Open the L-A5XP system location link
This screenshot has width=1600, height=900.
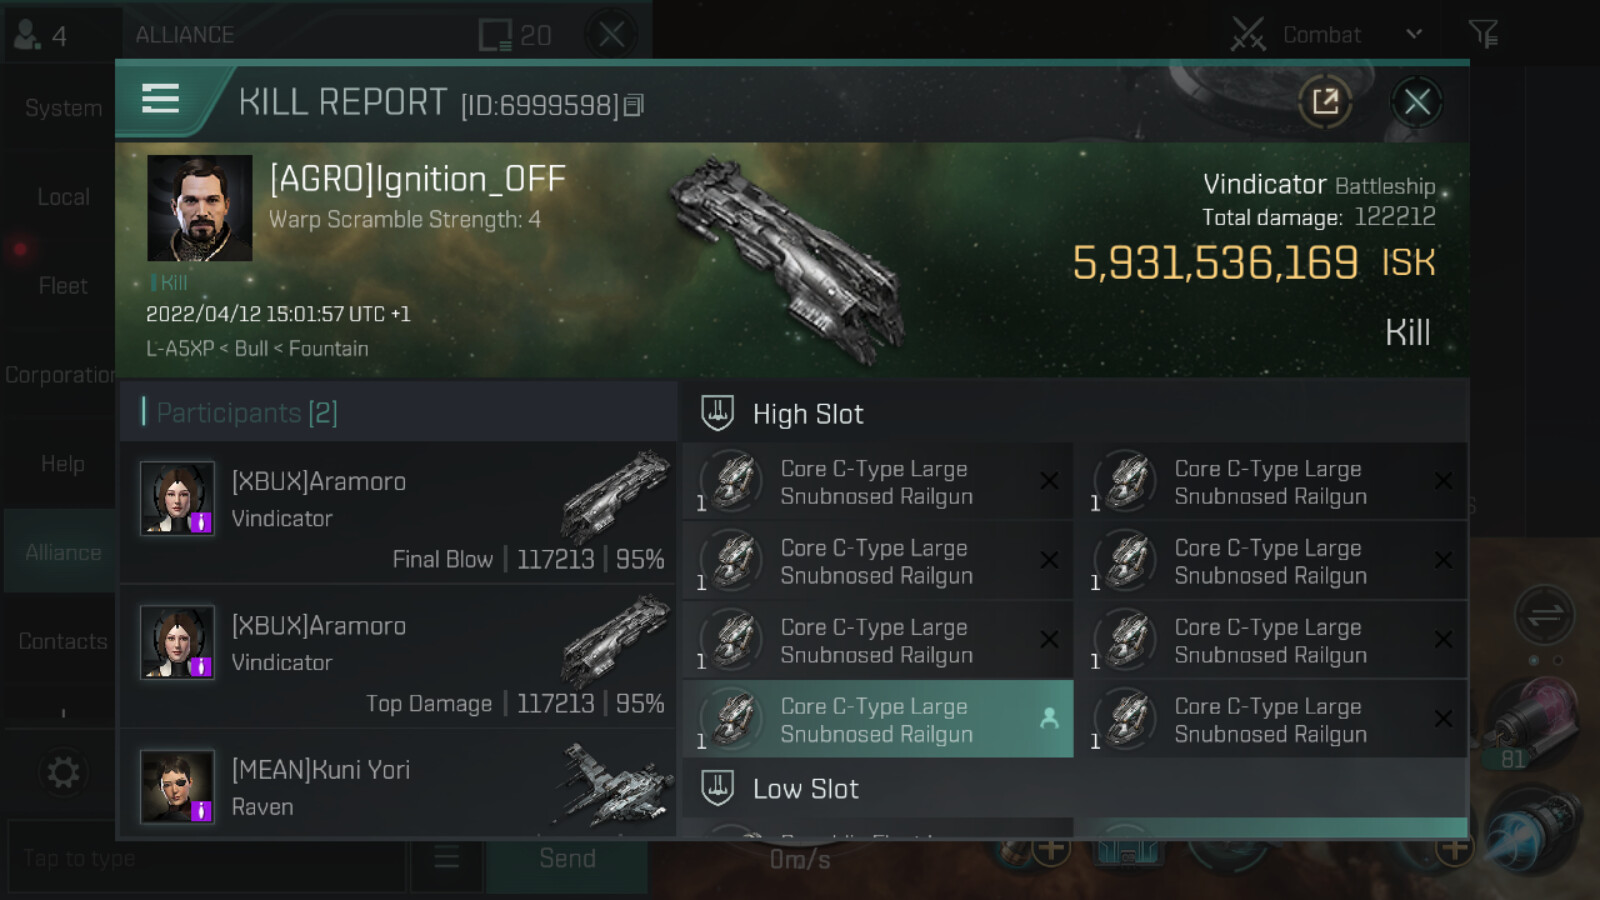click(x=180, y=348)
